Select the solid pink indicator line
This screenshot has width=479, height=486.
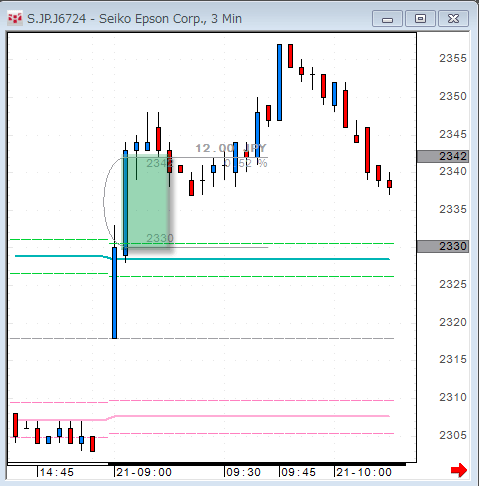[250, 416]
